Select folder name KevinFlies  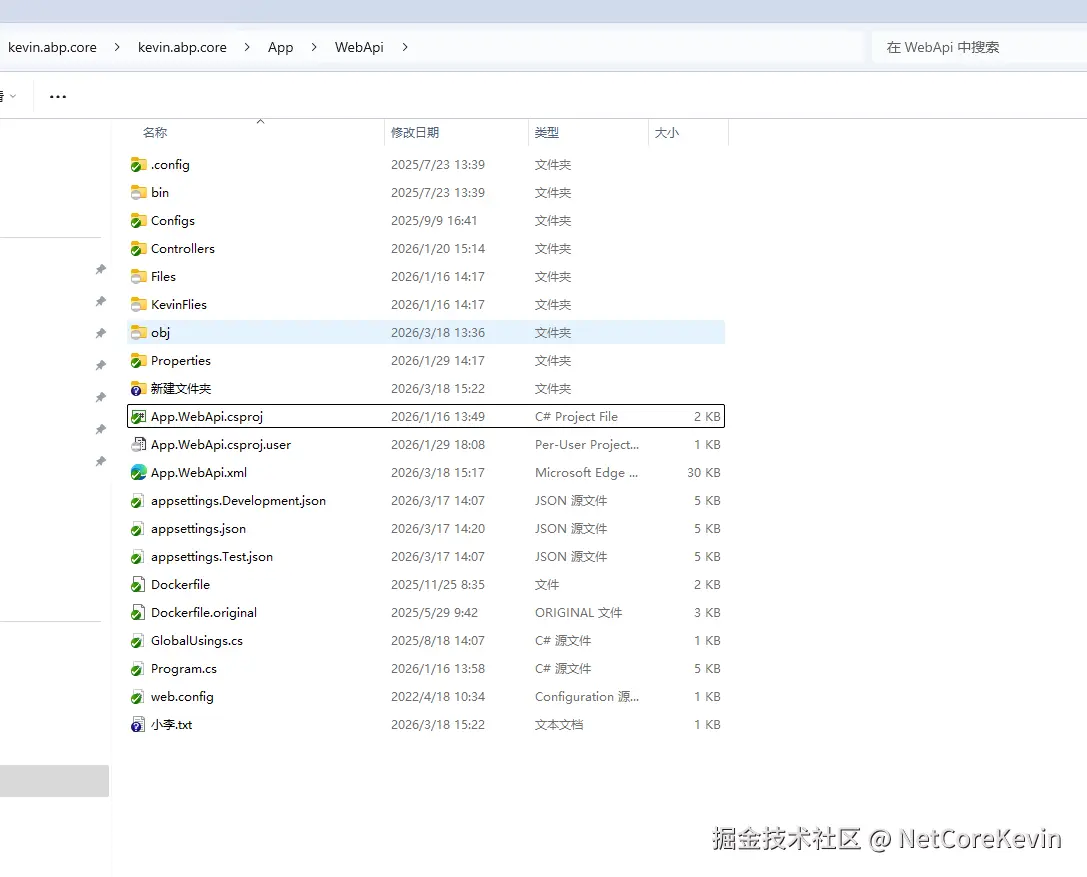pos(179,304)
